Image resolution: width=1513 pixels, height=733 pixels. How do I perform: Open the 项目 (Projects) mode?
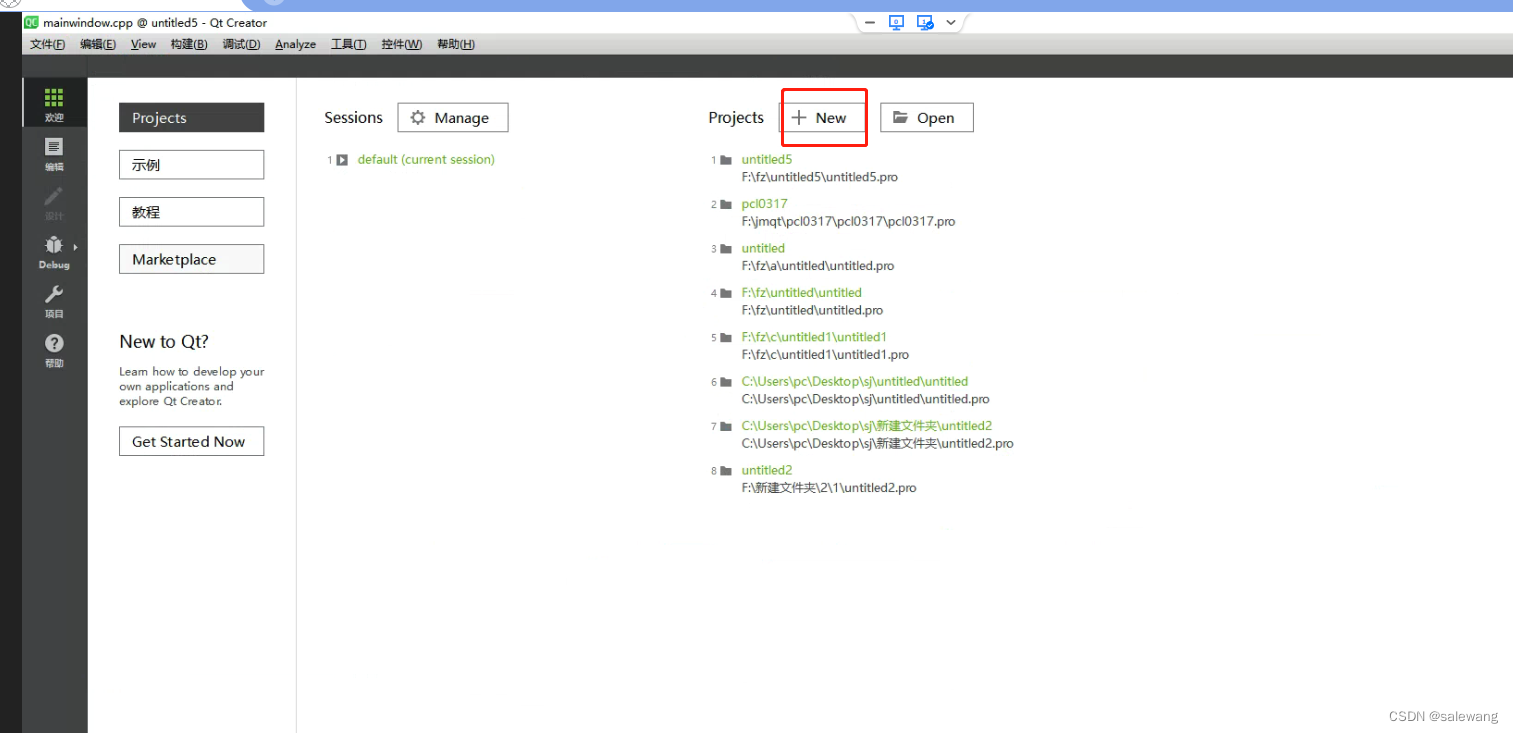pyautogui.click(x=54, y=301)
